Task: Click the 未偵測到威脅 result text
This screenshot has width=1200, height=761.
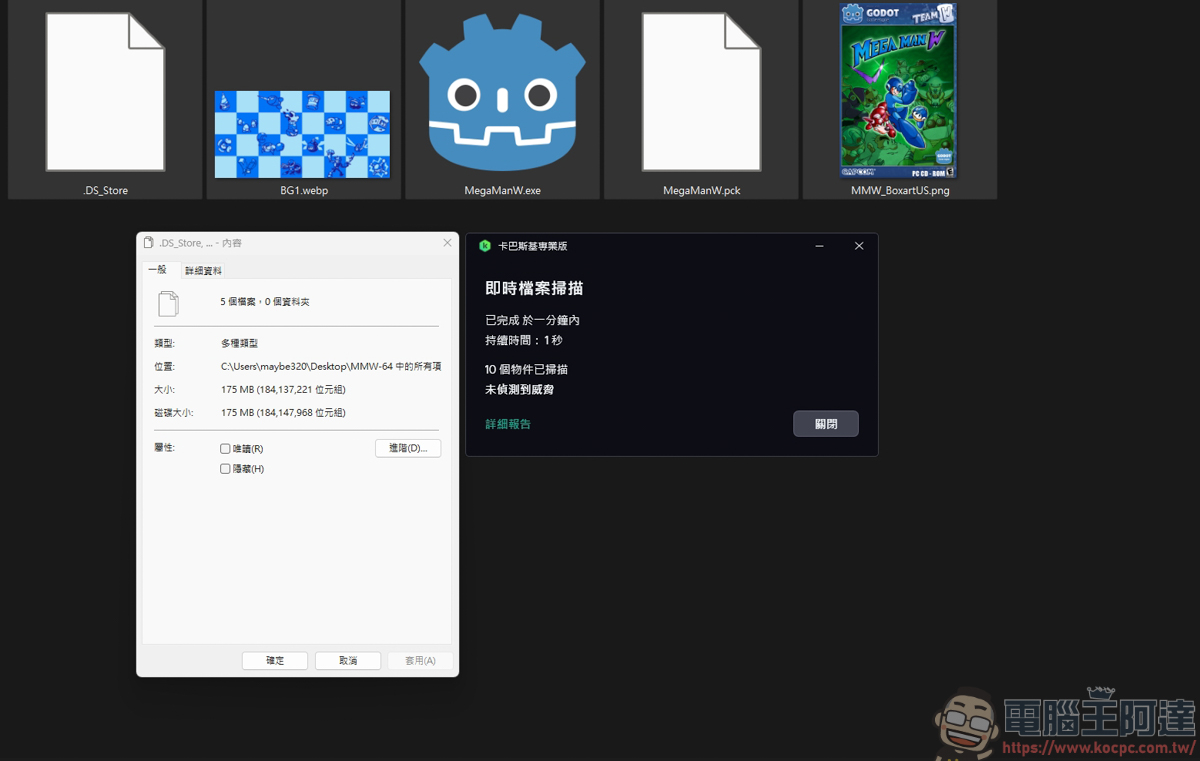Action: pyautogui.click(x=519, y=390)
